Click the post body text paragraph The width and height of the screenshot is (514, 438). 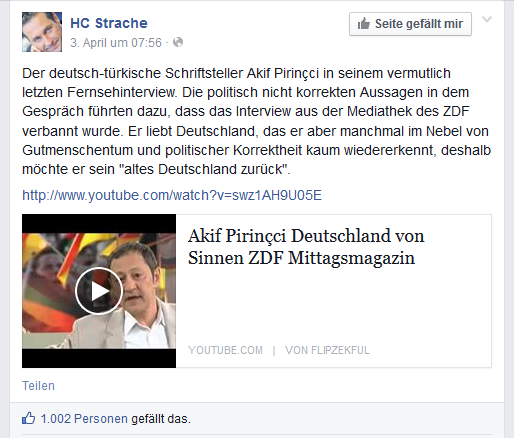(256, 121)
